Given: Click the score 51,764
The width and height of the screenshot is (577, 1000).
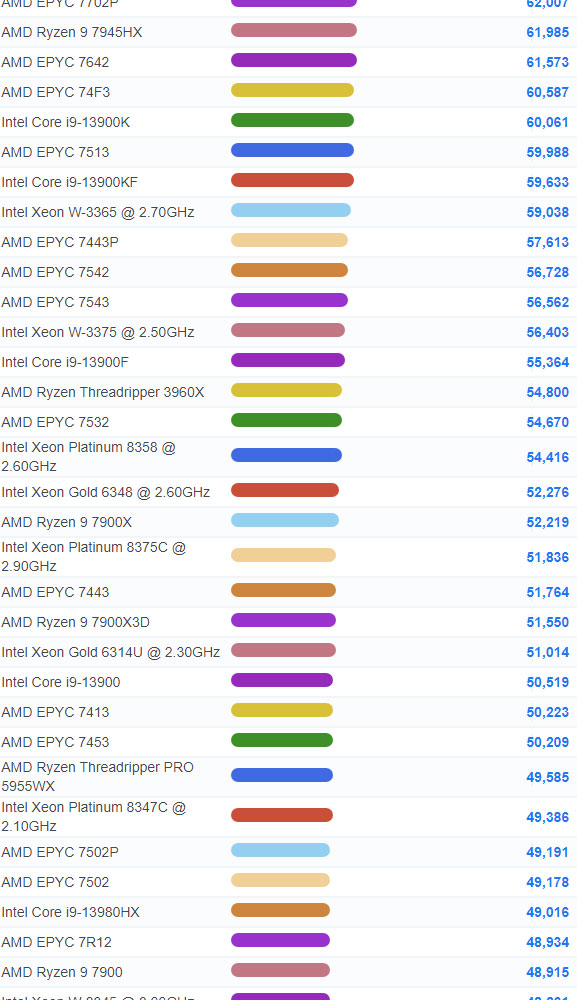Looking at the screenshot, I should pos(547,592).
